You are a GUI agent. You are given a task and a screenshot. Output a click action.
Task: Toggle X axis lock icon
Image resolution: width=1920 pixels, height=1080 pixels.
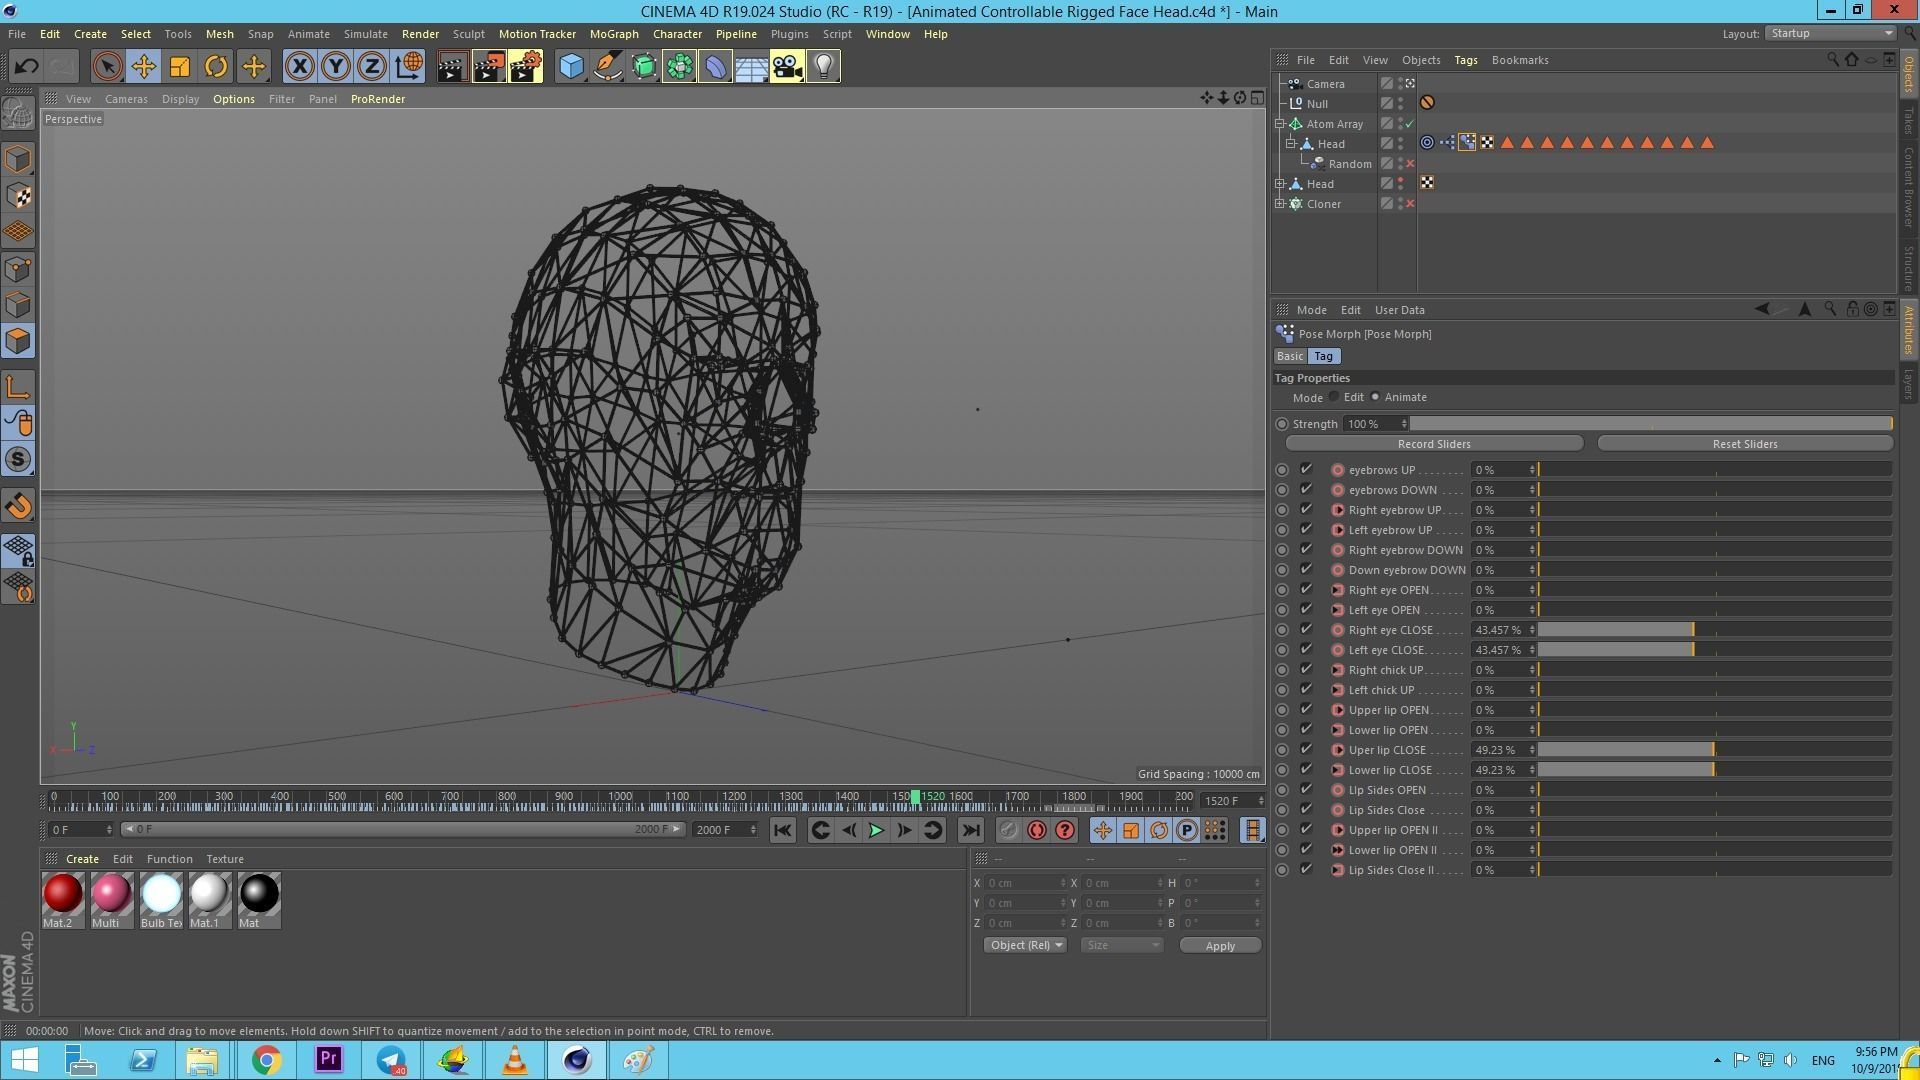click(x=299, y=67)
